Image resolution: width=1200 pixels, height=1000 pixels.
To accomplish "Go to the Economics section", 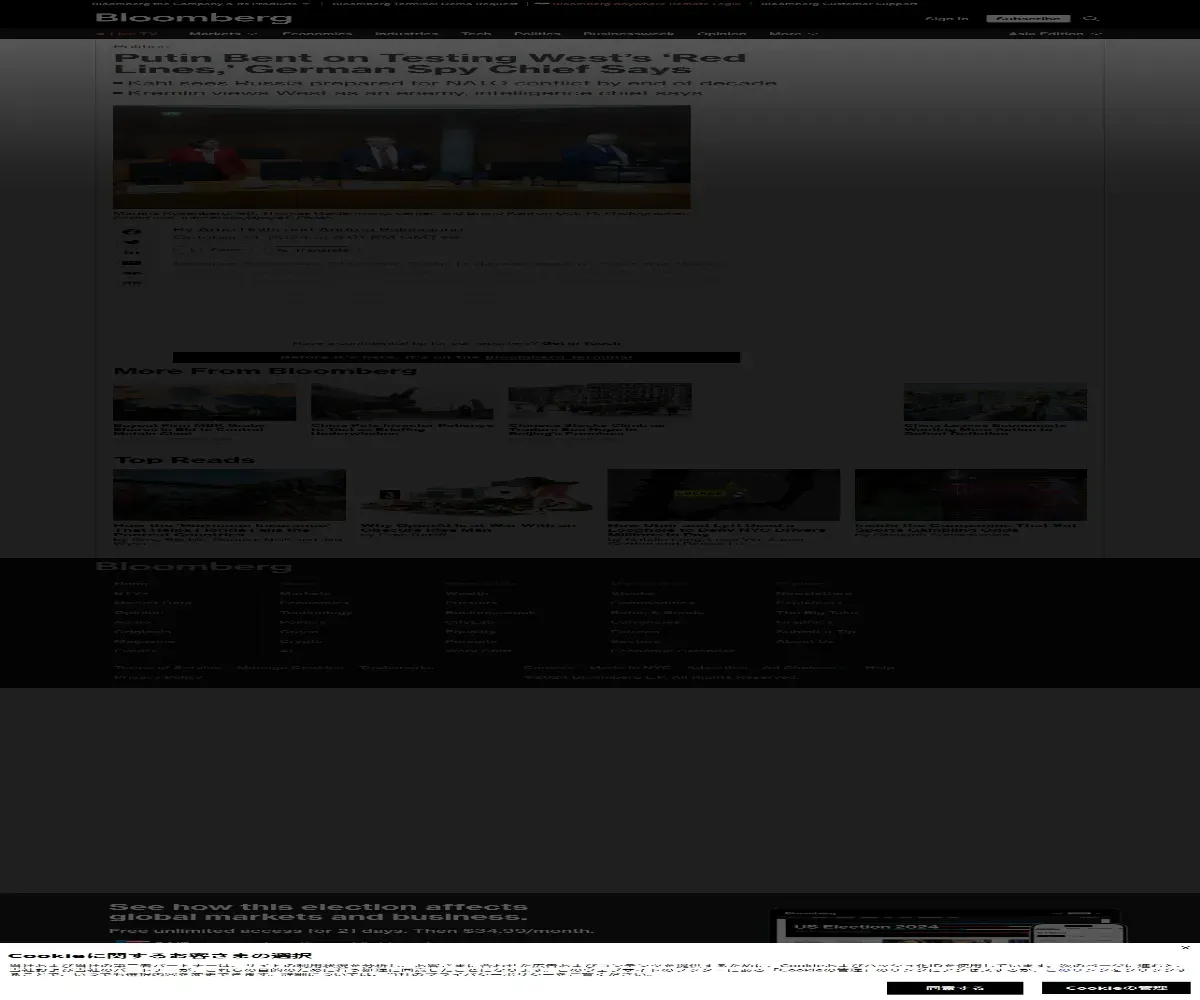I will point(316,34).
